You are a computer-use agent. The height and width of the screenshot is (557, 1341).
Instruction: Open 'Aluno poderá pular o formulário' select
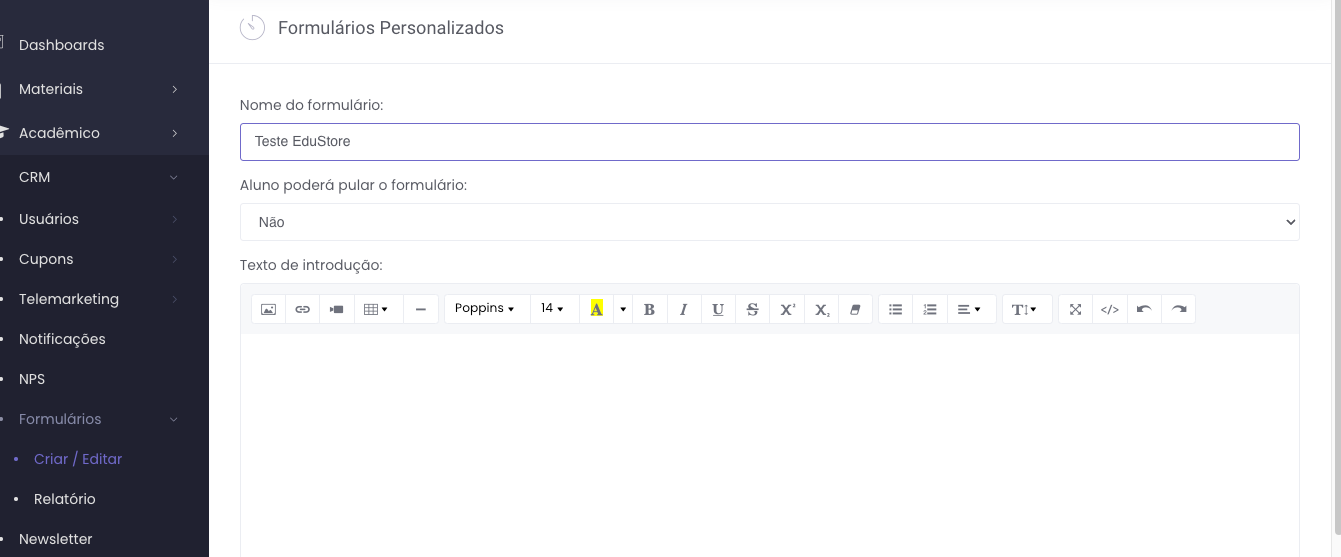click(x=769, y=222)
